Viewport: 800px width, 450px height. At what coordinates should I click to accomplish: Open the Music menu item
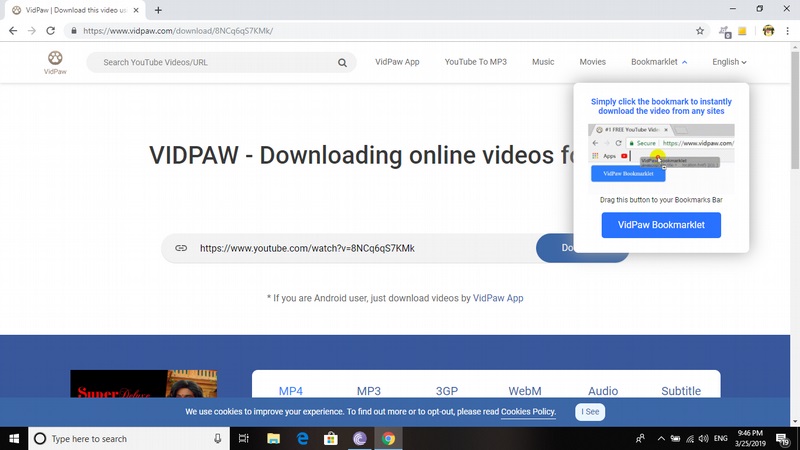point(543,62)
